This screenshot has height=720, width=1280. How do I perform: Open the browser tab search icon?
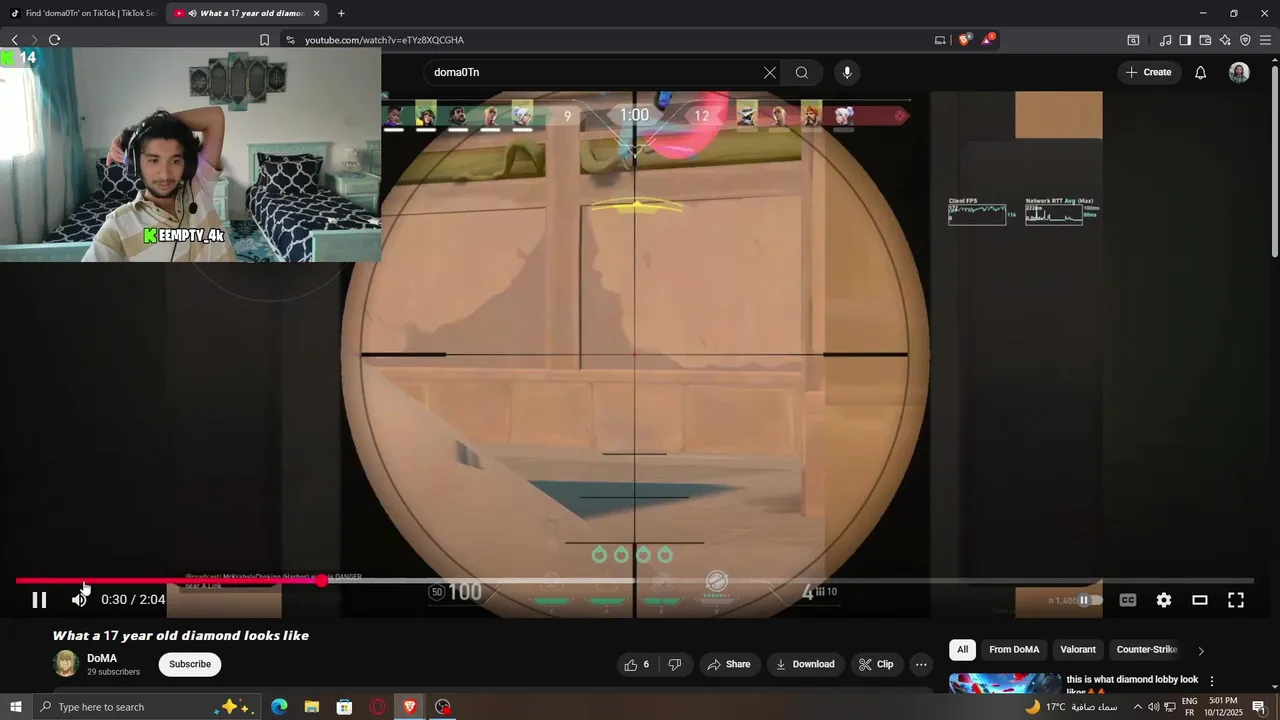(1133, 40)
